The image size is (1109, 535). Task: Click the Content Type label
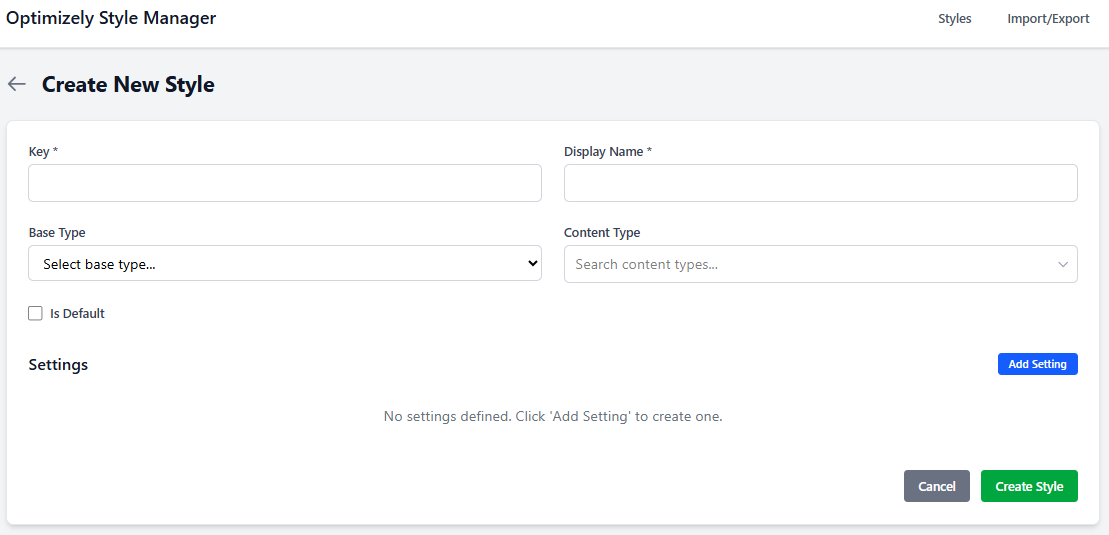(602, 232)
